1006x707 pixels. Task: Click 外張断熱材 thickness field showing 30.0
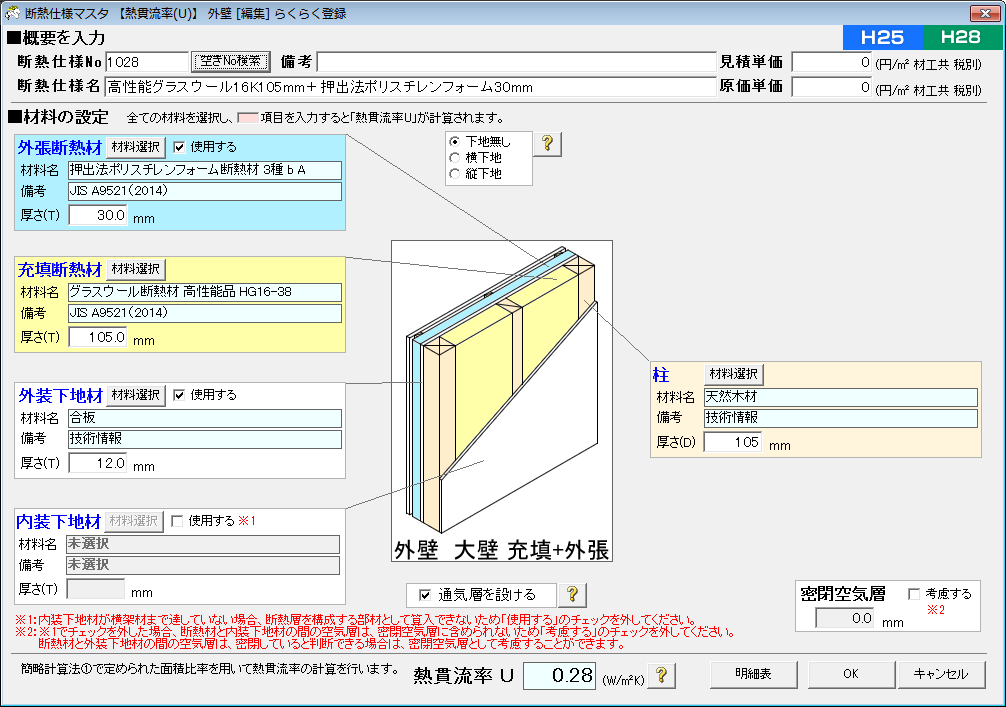[98, 215]
